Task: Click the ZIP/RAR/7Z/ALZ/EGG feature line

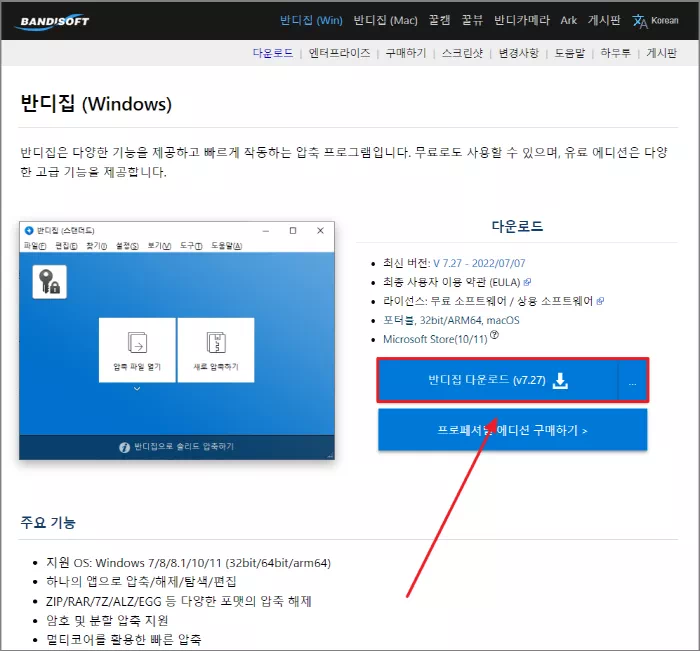Action: point(179,601)
